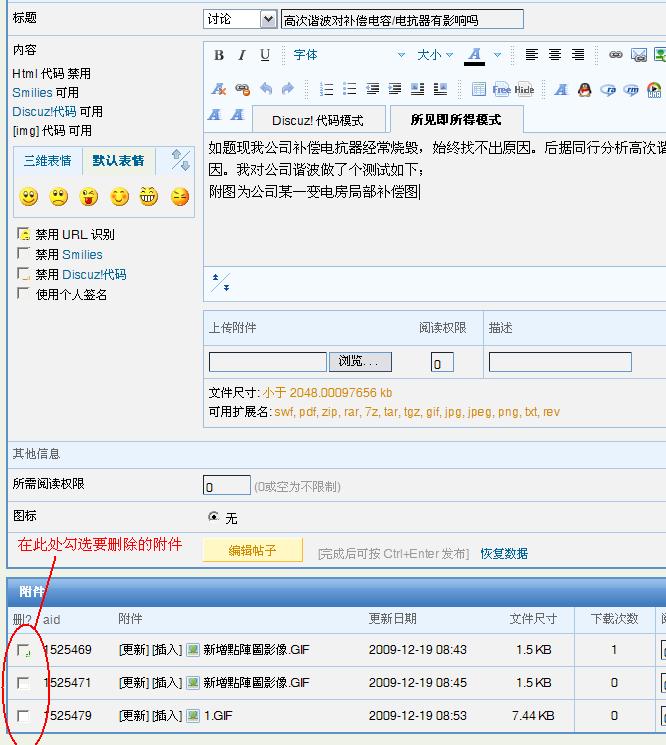Click [更新] for attachment 1525469

(133, 649)
